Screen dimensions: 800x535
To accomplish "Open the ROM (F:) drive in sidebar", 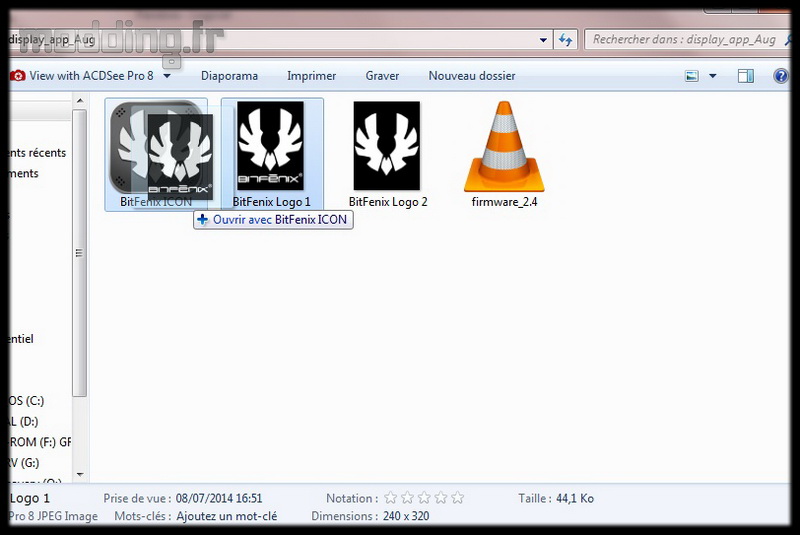I will tap(40, 442).
